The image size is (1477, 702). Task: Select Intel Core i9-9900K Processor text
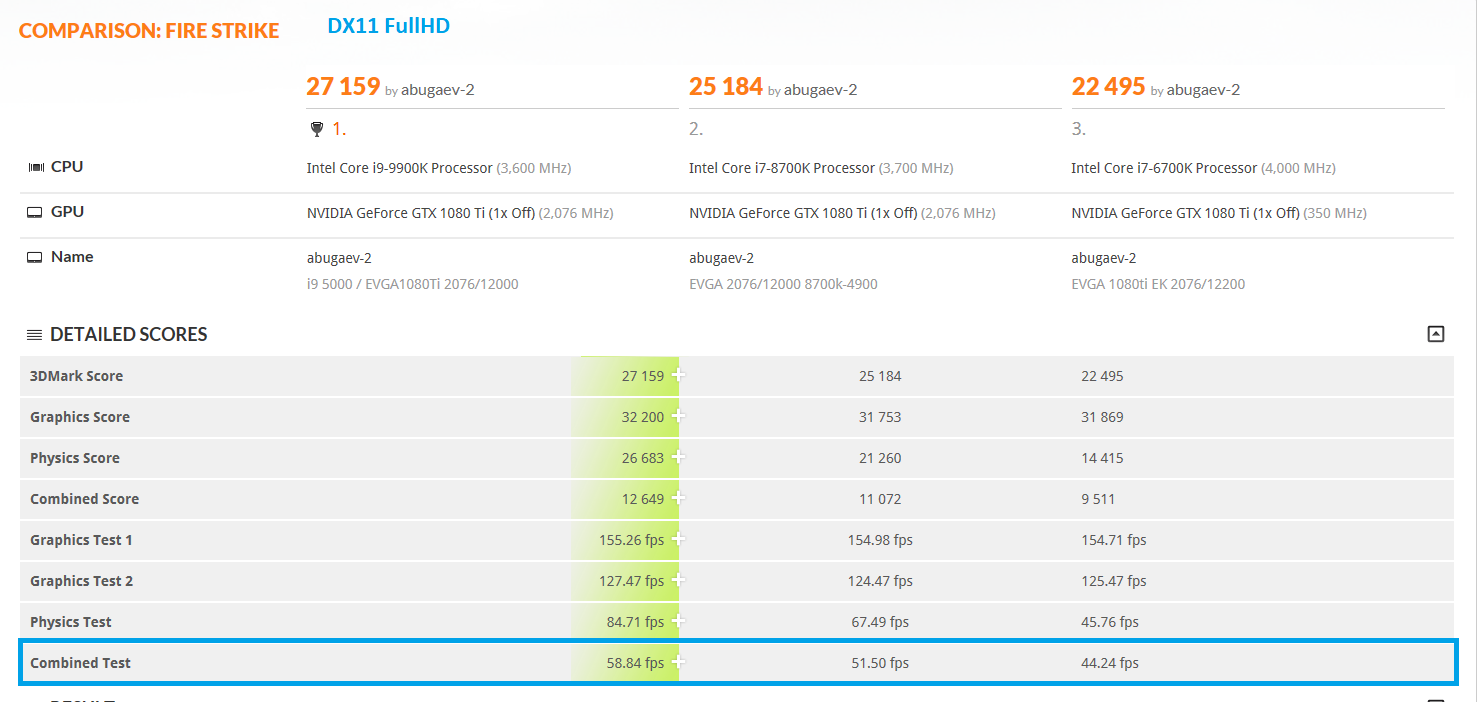(x=400, y=168)
